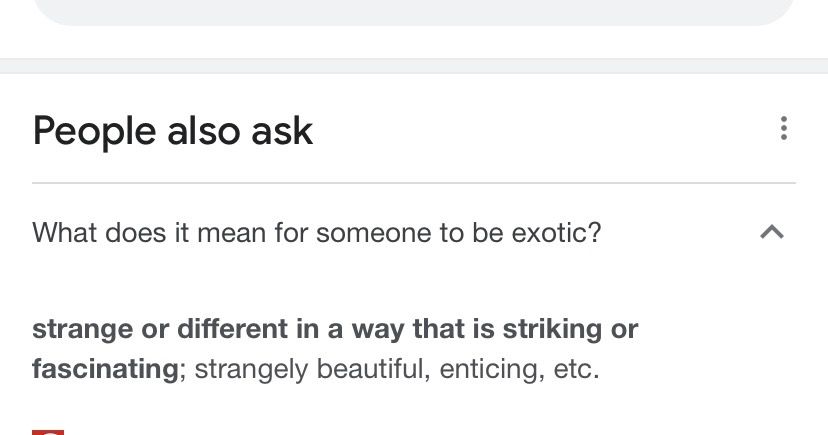Collapse the exotic question with the up chevron
Image resolution: width=828 pixels, height=435 pixels.
(x=771, y=233)
